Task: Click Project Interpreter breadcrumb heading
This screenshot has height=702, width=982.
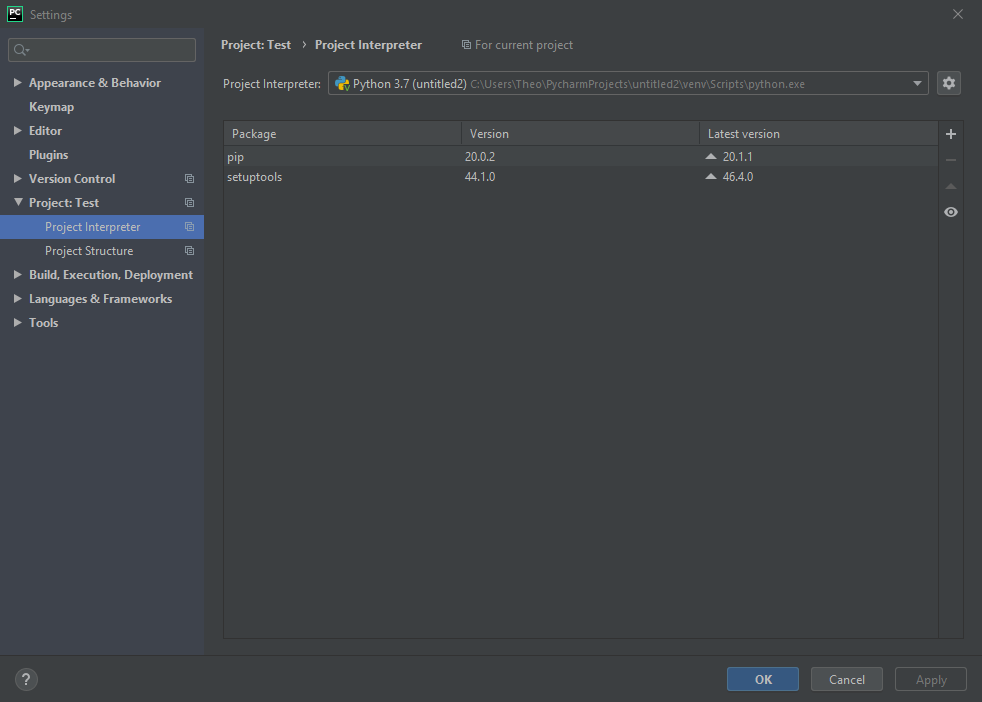Action: tap(368, 45)
